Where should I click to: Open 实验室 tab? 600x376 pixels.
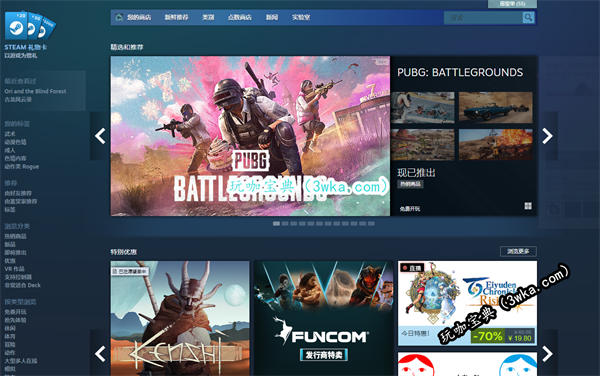coord(301,17)
